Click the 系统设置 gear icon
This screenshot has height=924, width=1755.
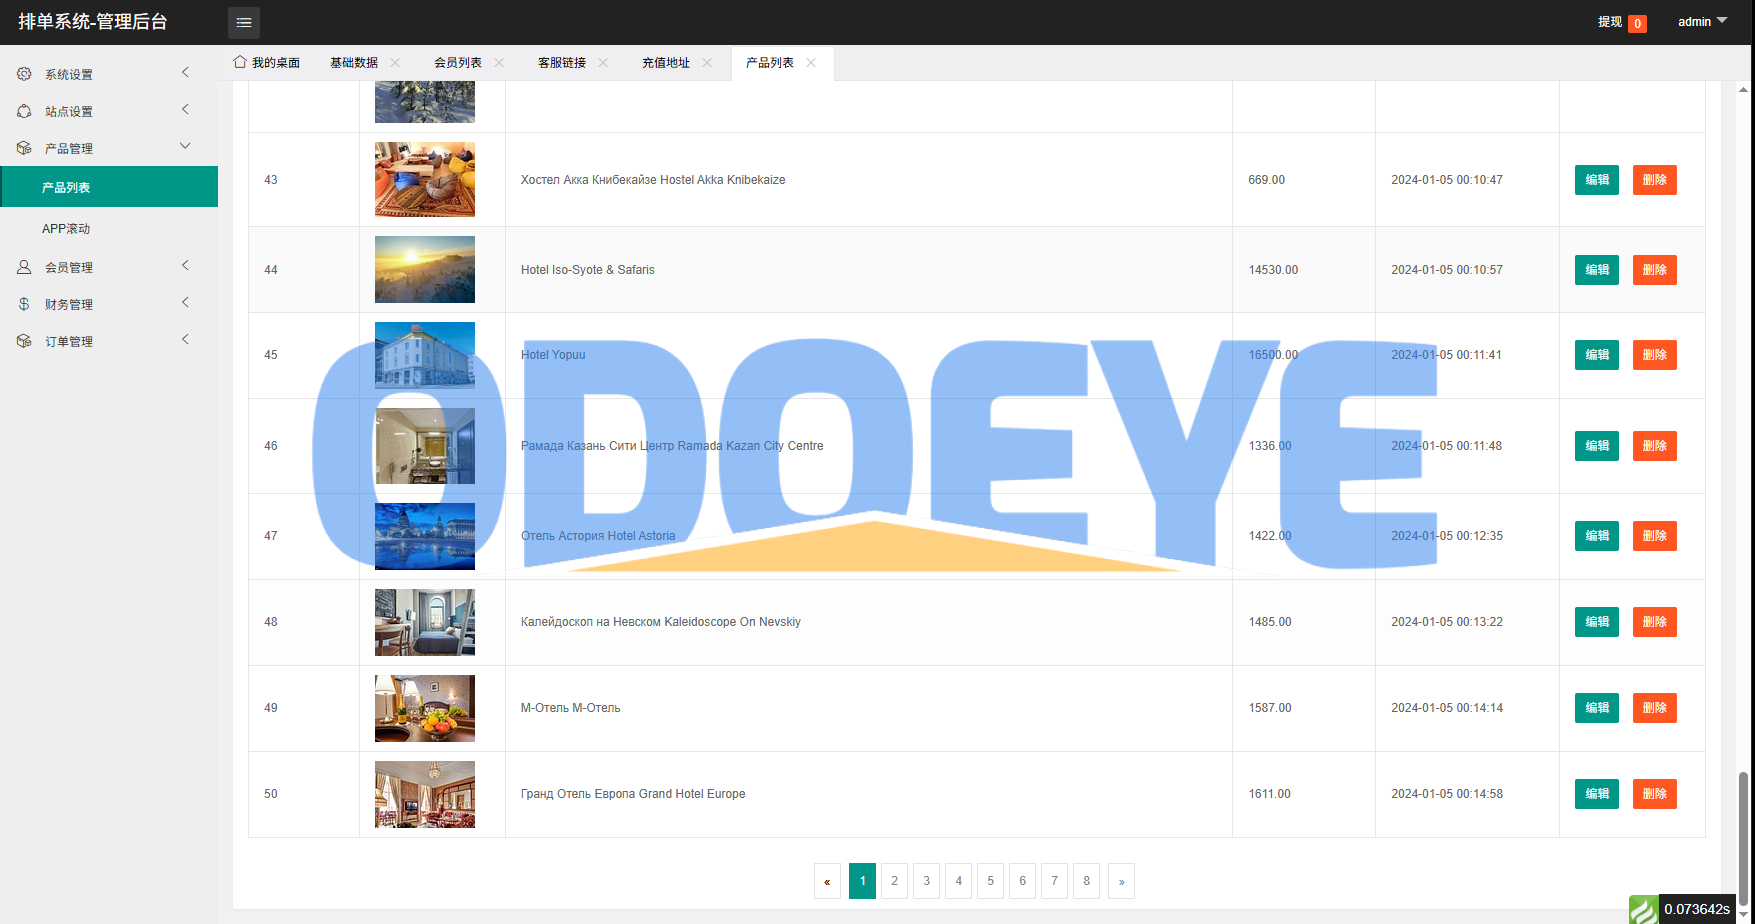click(24, 74)
